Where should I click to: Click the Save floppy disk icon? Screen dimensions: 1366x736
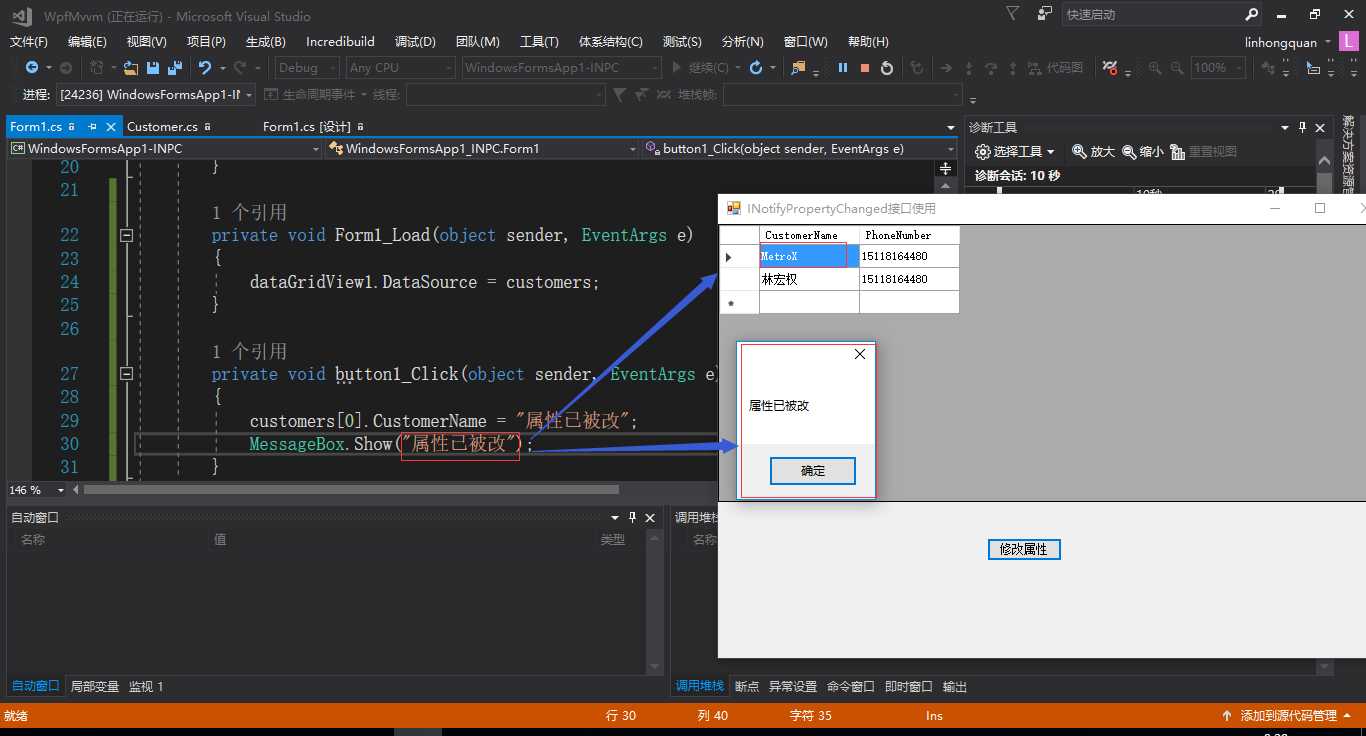tap(153, 68)
